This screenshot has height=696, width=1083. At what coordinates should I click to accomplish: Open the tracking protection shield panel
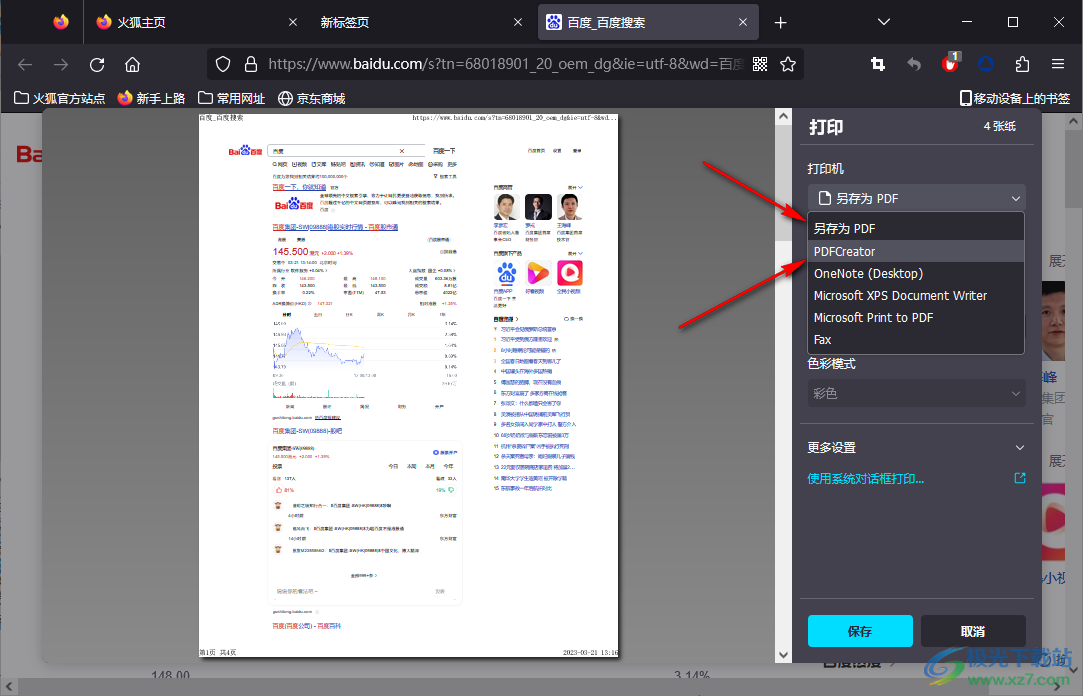point(222,64)
